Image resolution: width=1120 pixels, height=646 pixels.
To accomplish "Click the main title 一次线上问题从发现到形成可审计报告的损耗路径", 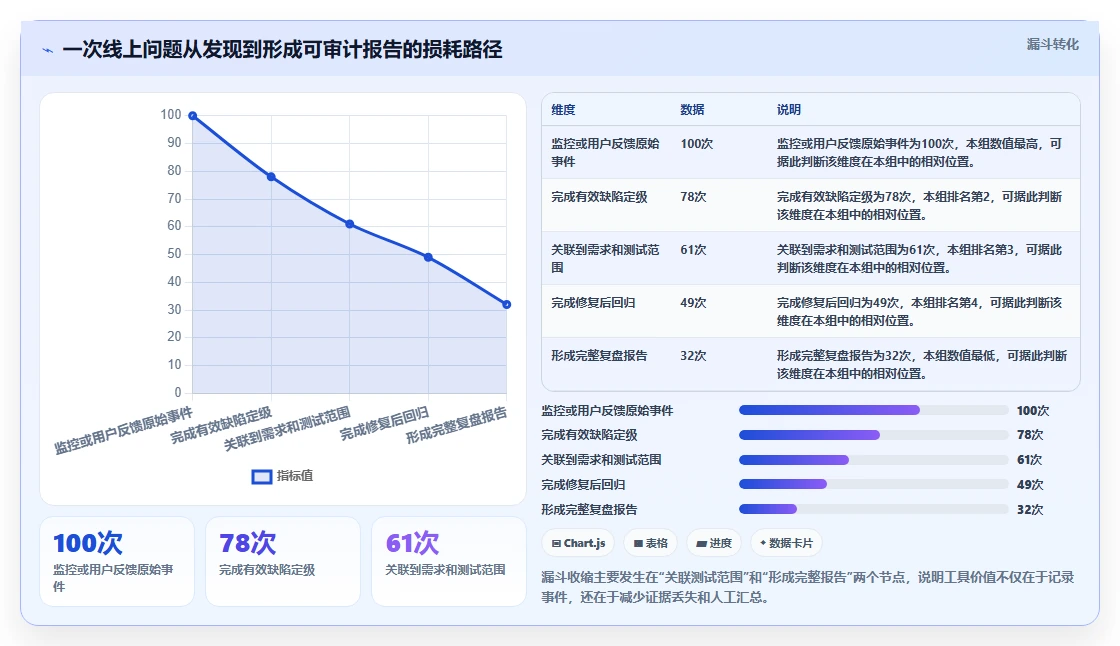I will pyautogui.click(x=282, y=49).
